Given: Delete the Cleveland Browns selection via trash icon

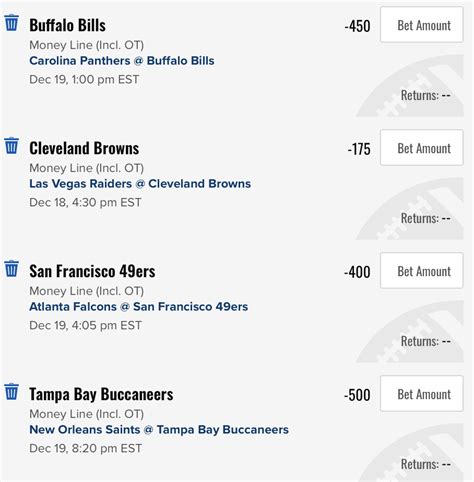Looking at the screenshot, I should coord(11,145).
